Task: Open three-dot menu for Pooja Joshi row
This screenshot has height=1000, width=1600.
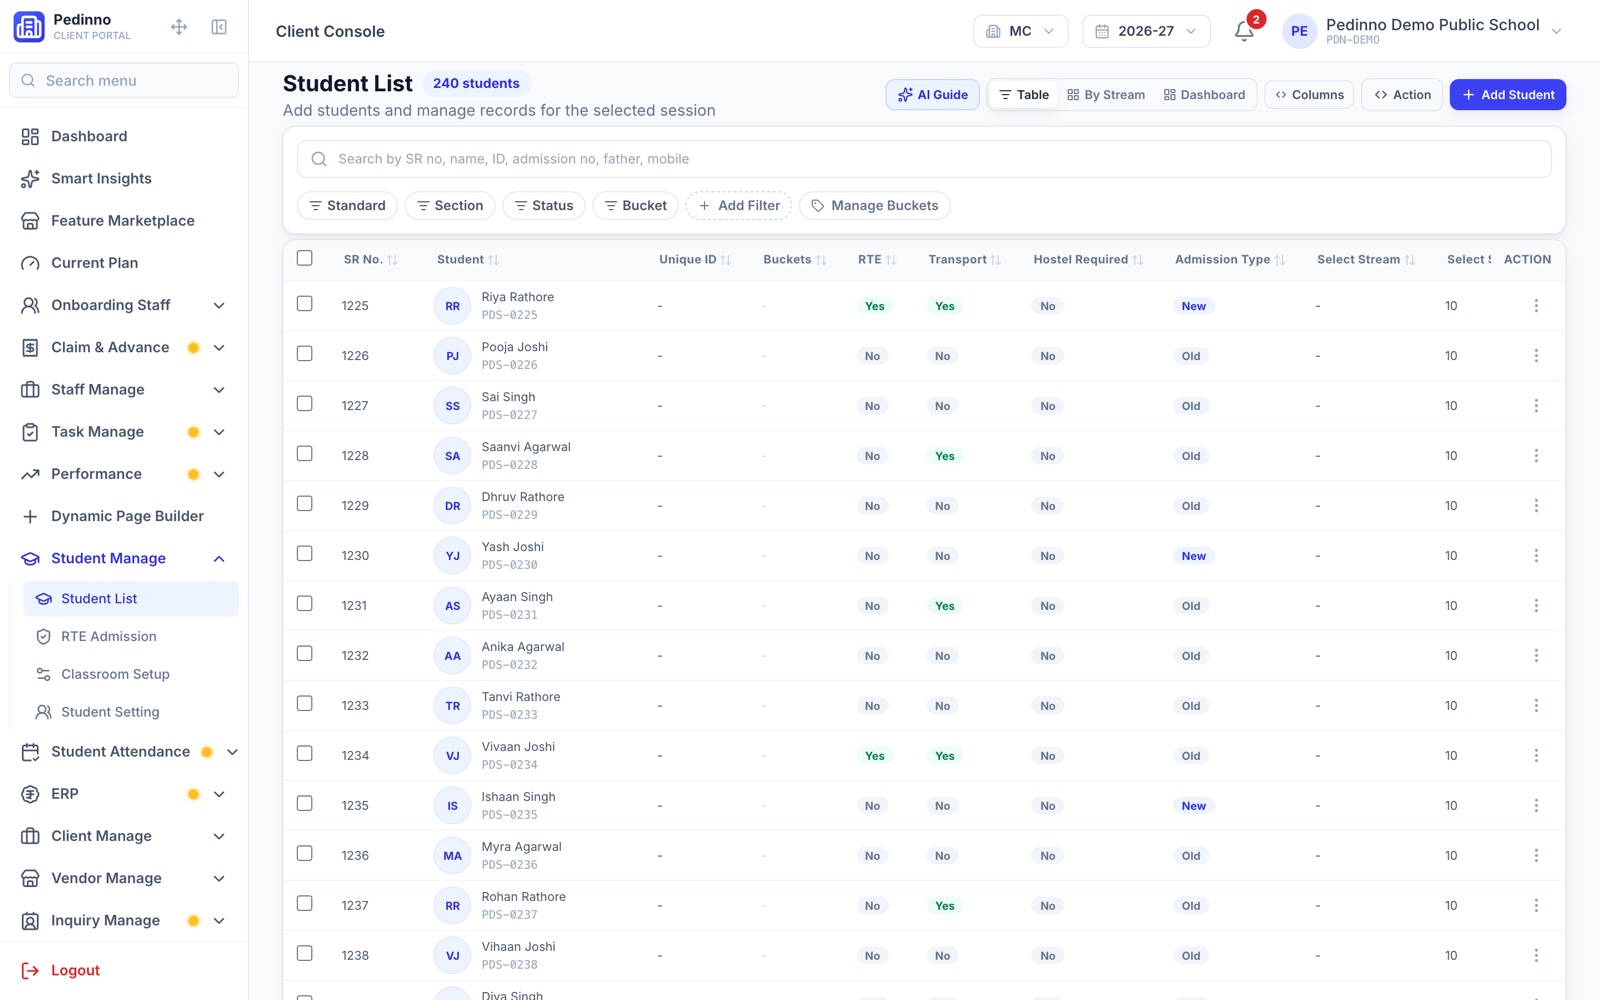Action: [1536, 356]
